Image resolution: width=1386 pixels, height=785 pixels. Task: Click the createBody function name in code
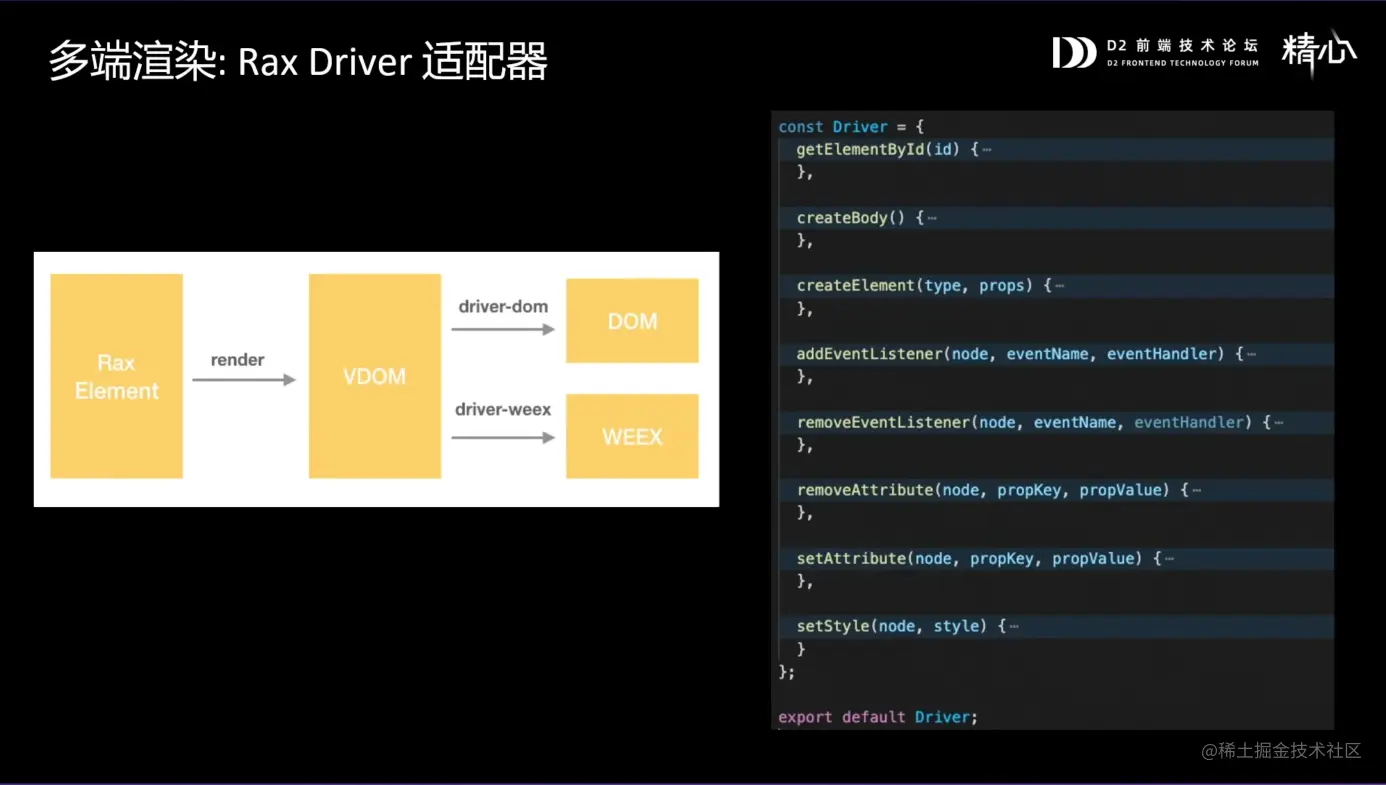(842, 218)
